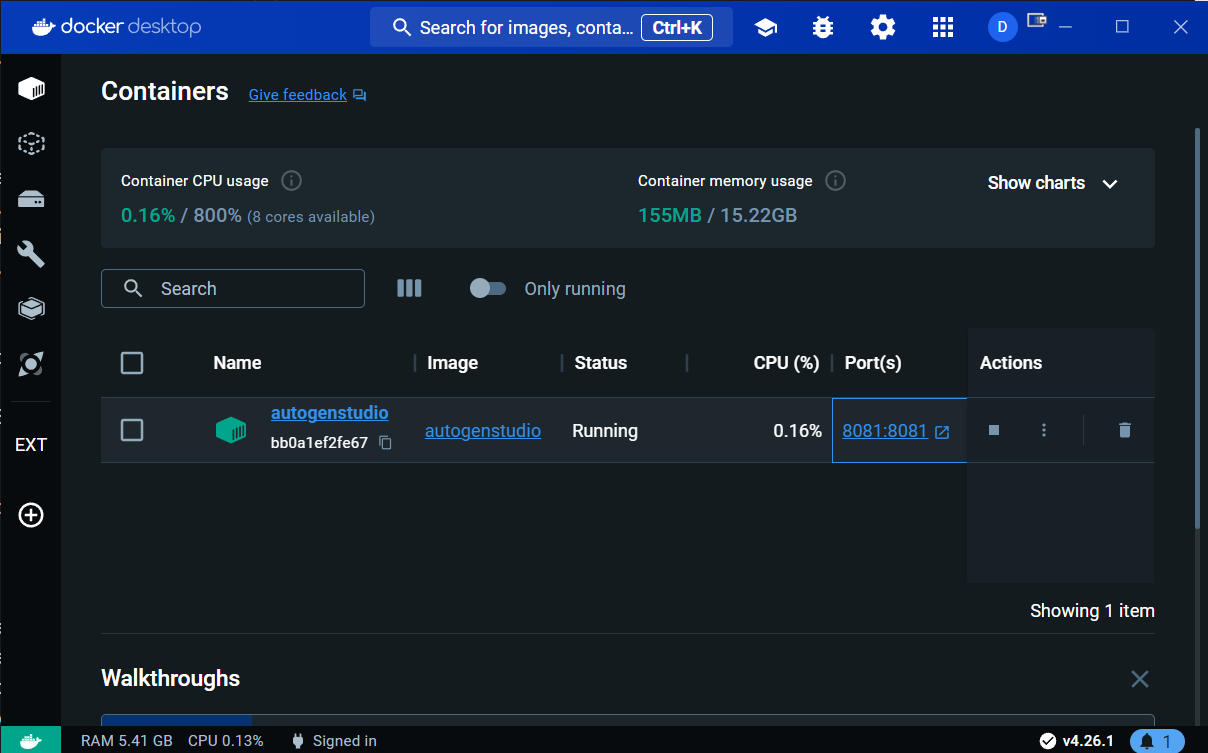Open the Containers view in sidebar
The height and width of the screenshot is (753, 1208).
click(x=31, y=88)
